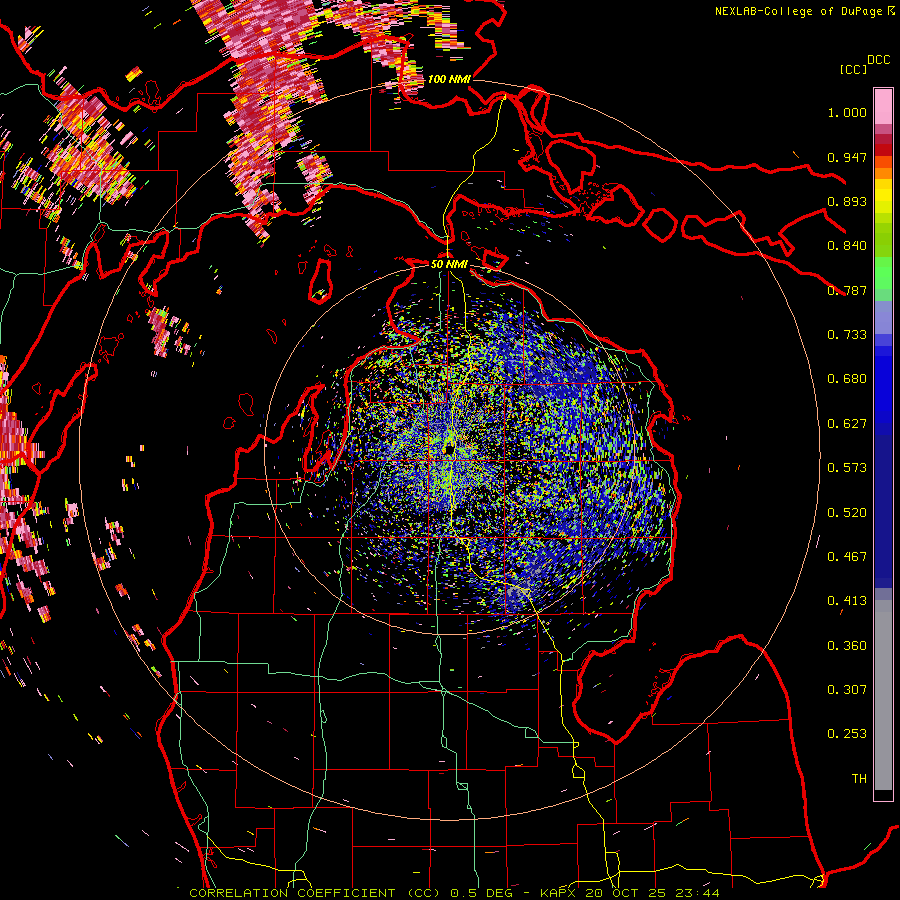Select the 0.680 legend value

[847, 379]
